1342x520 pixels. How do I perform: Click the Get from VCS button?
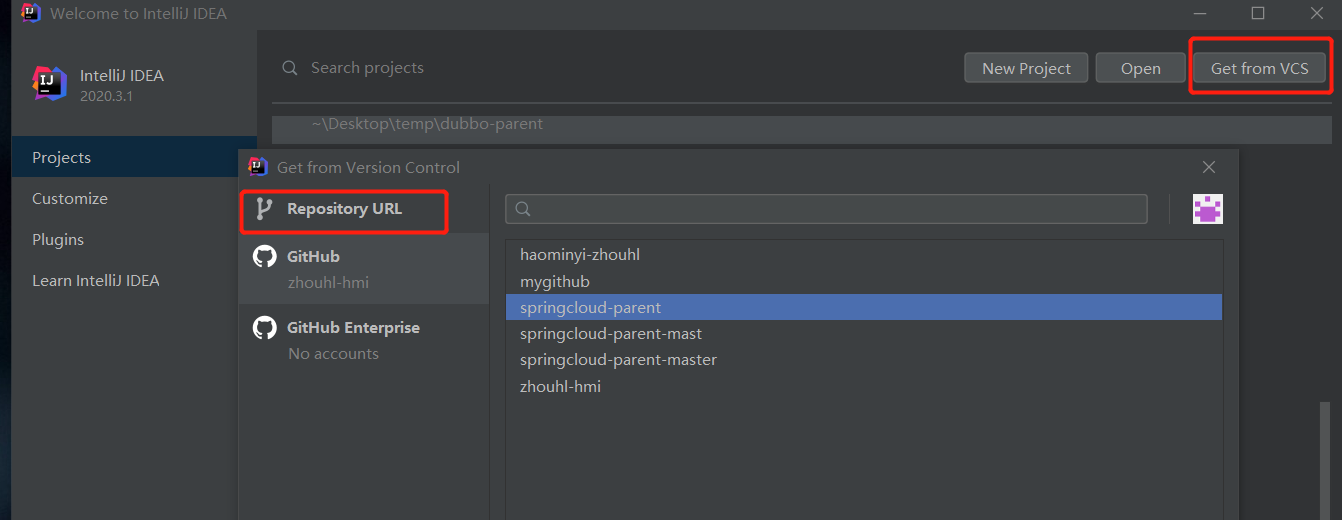tap(1259, 68)
